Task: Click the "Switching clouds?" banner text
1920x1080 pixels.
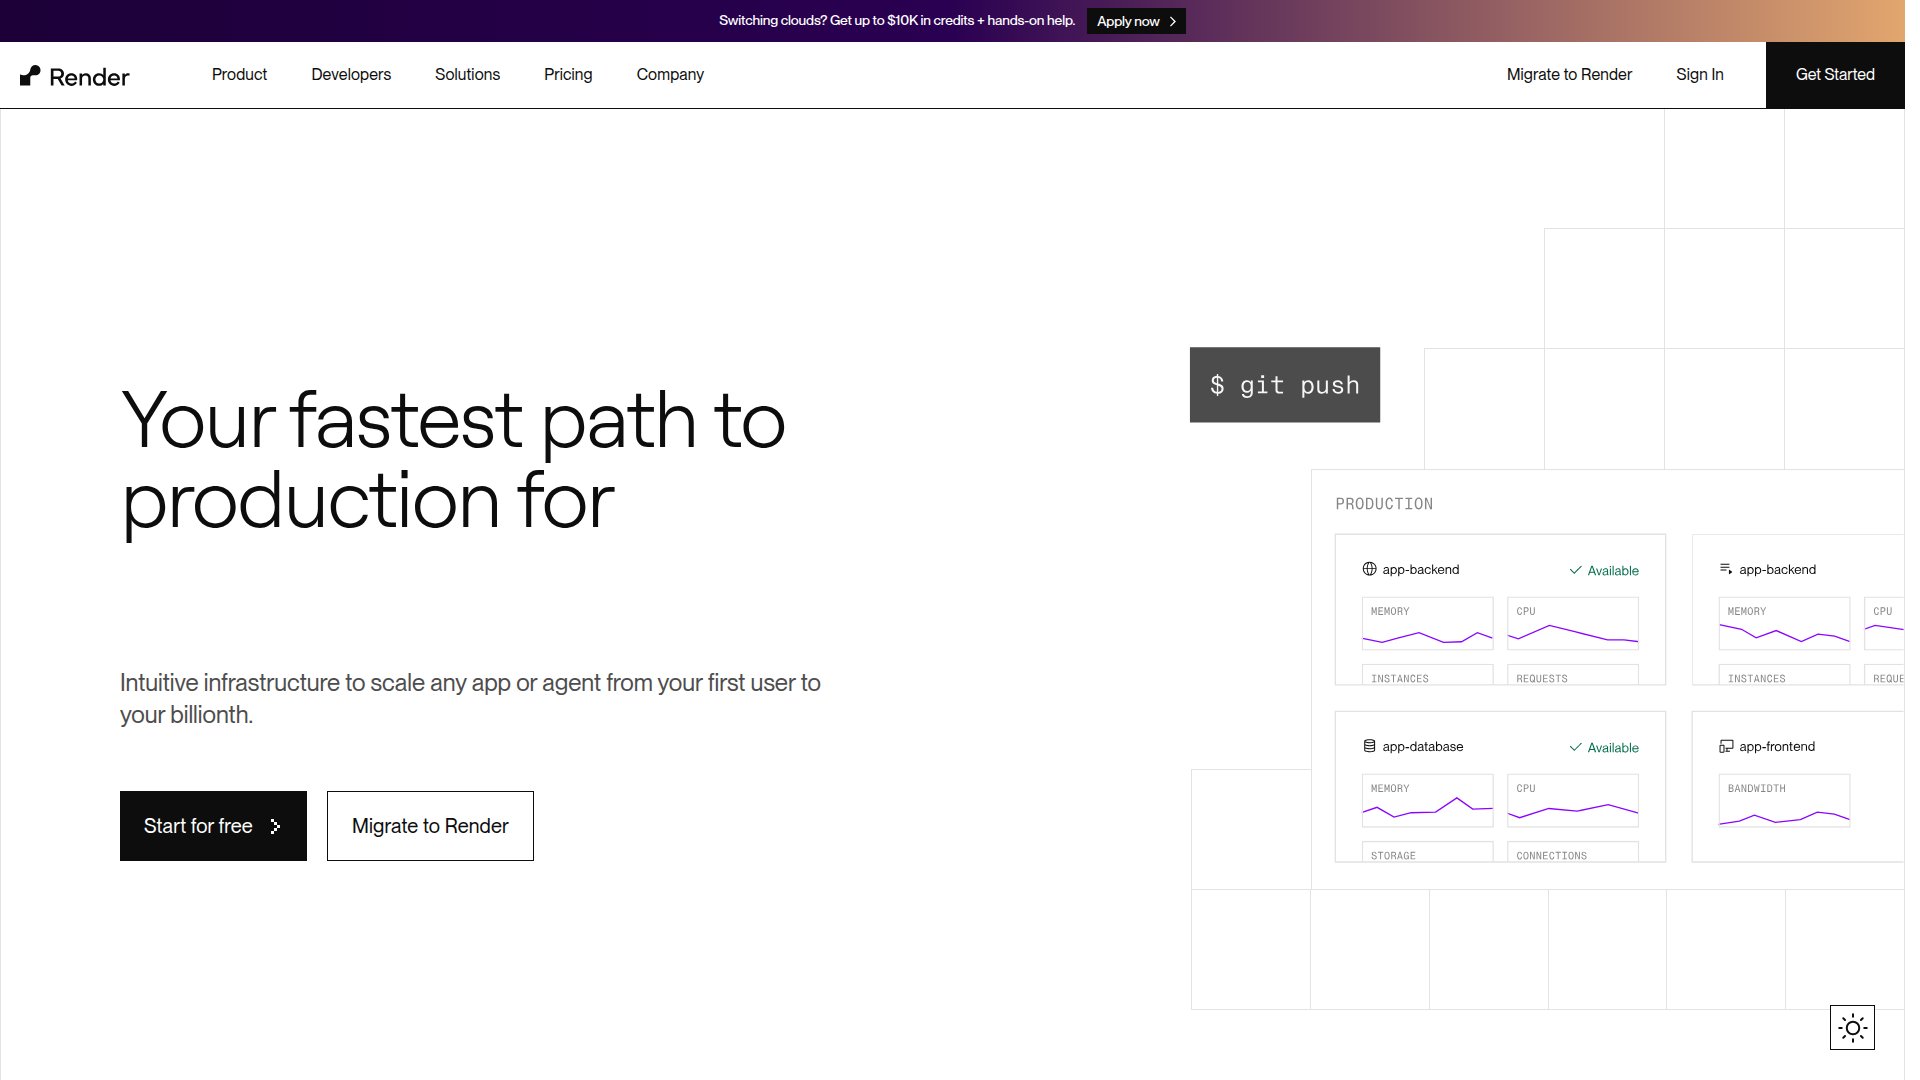Action: coord(897,21)
